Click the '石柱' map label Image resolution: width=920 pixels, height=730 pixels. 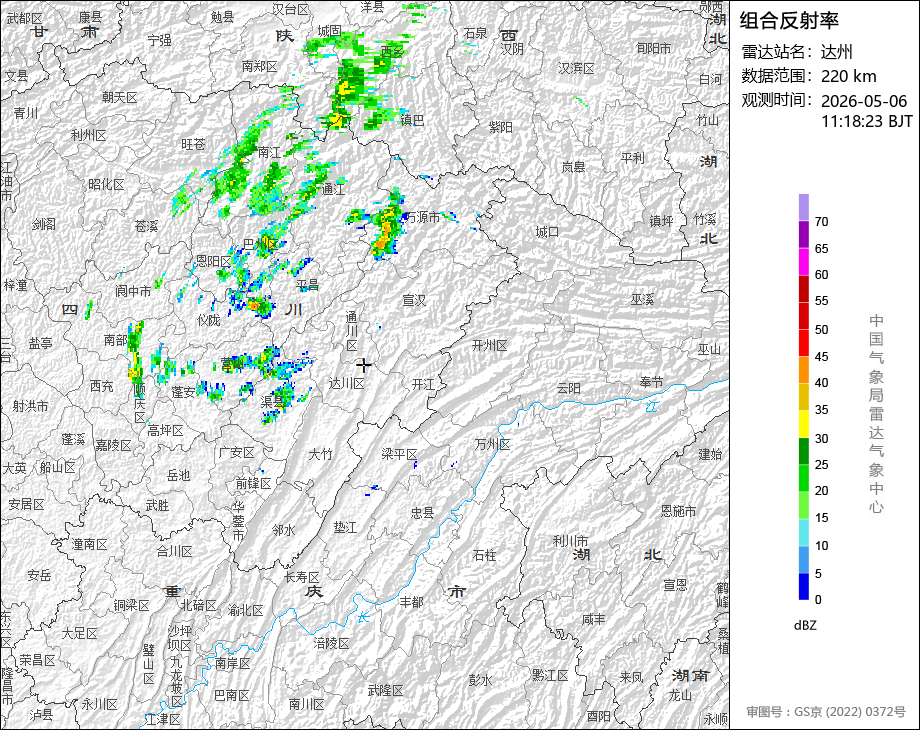(484, 555)
